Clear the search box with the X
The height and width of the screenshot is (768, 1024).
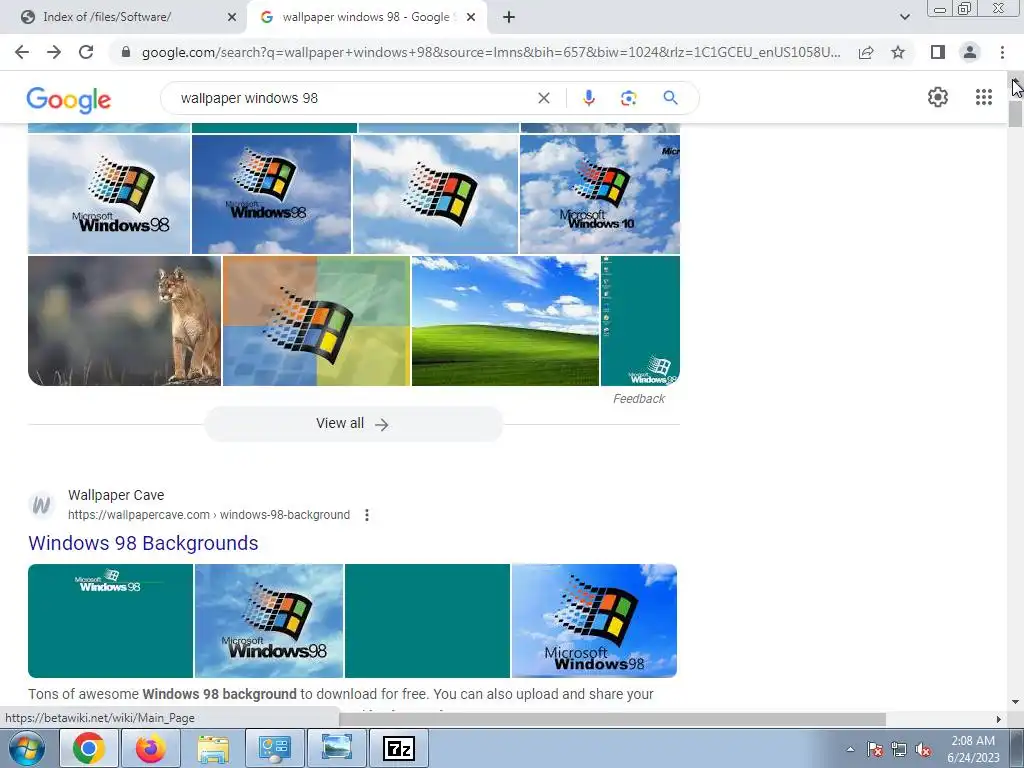(x=543, y=98)
